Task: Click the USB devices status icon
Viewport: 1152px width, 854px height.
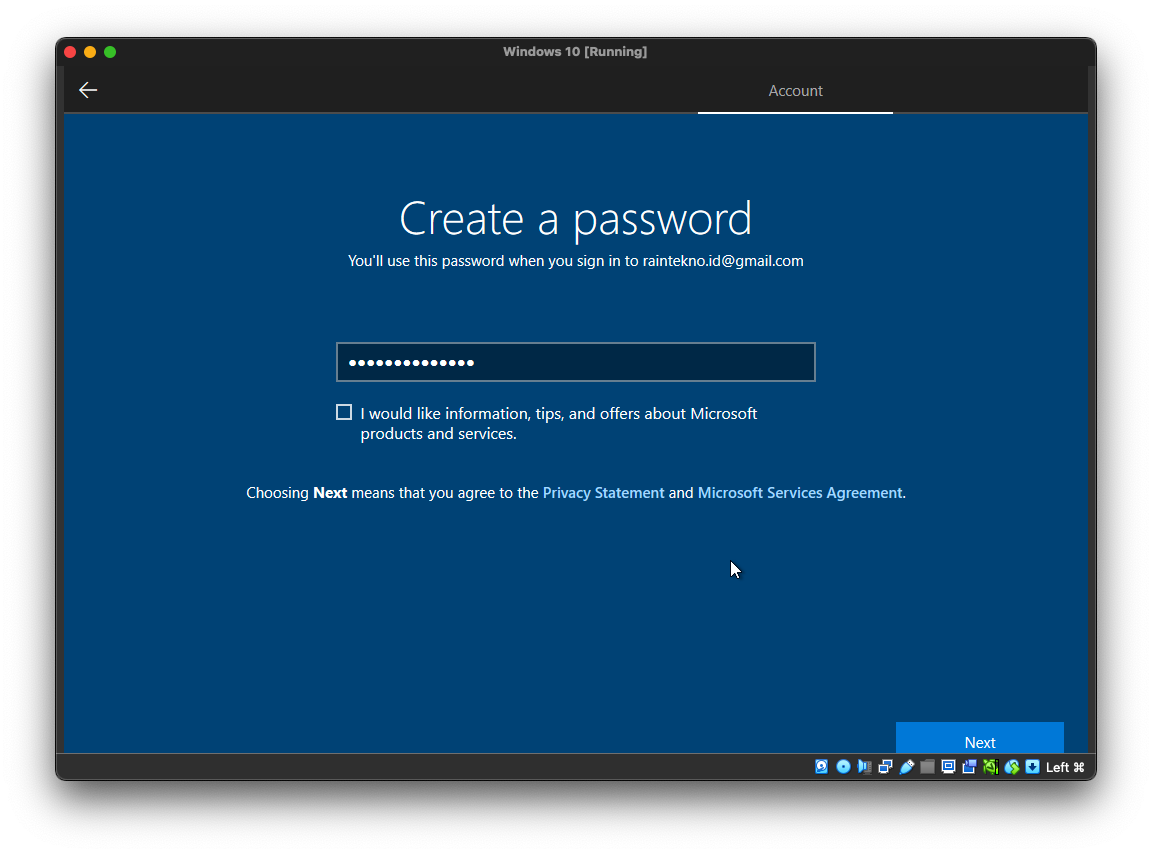Action: click(x=907, y=767)
